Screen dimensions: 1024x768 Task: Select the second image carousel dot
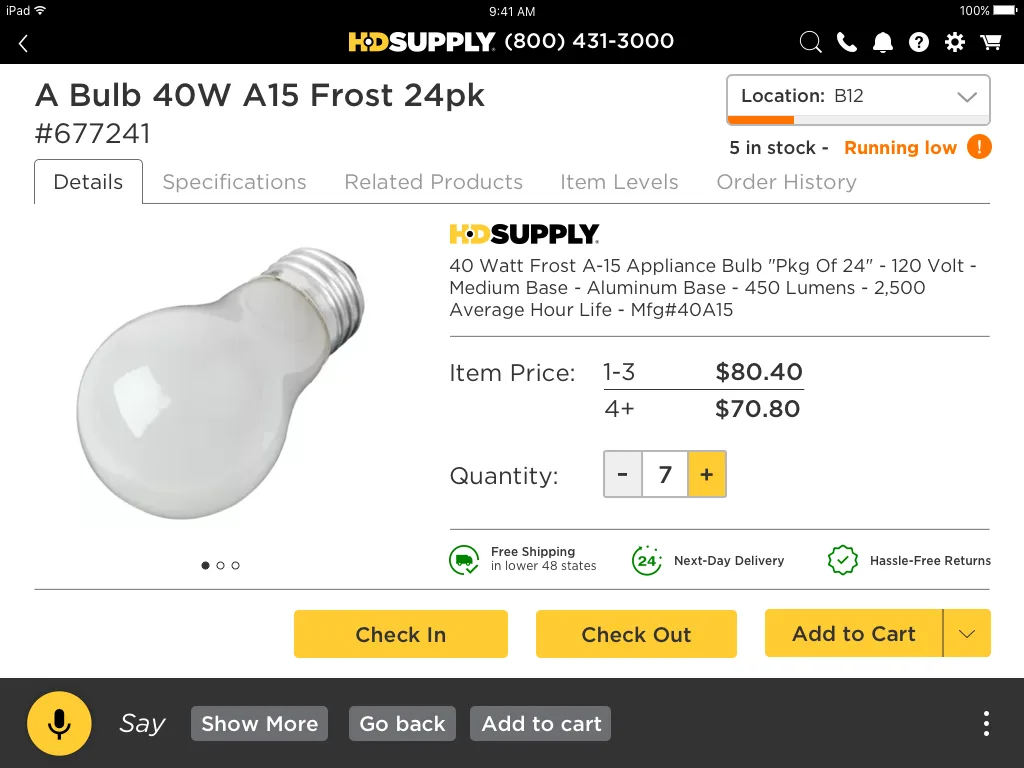point(220,565)
